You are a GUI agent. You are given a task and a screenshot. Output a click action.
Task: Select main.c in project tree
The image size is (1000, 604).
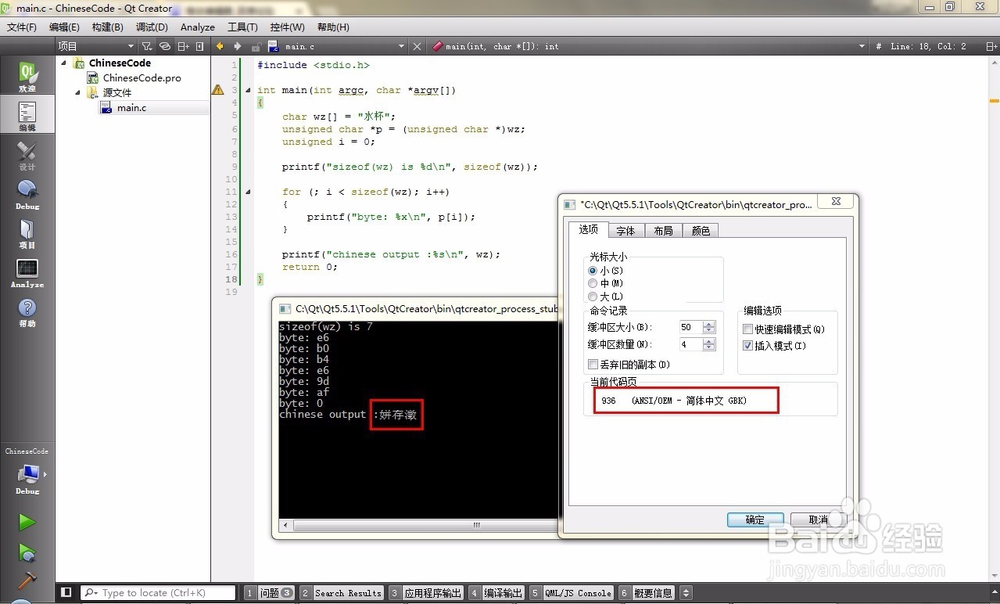[131, 108]
